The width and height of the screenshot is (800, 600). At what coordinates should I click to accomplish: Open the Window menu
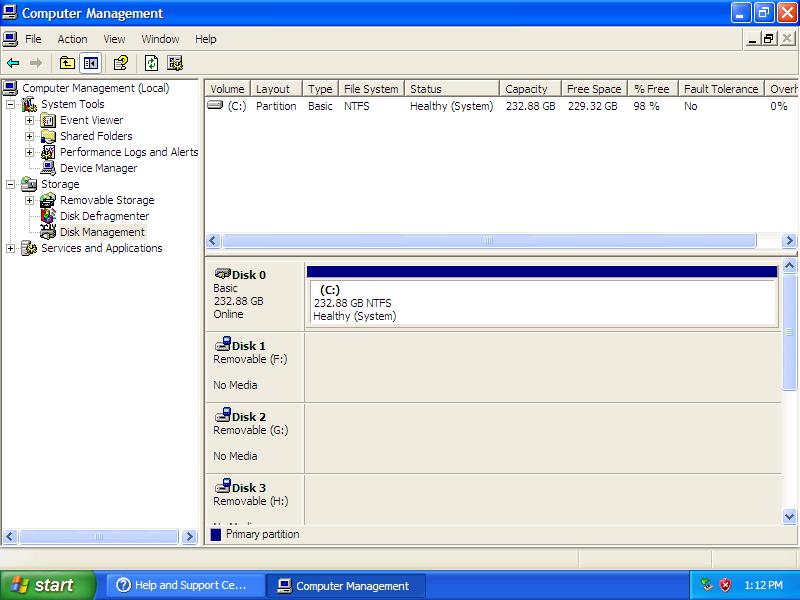(160, 39)
